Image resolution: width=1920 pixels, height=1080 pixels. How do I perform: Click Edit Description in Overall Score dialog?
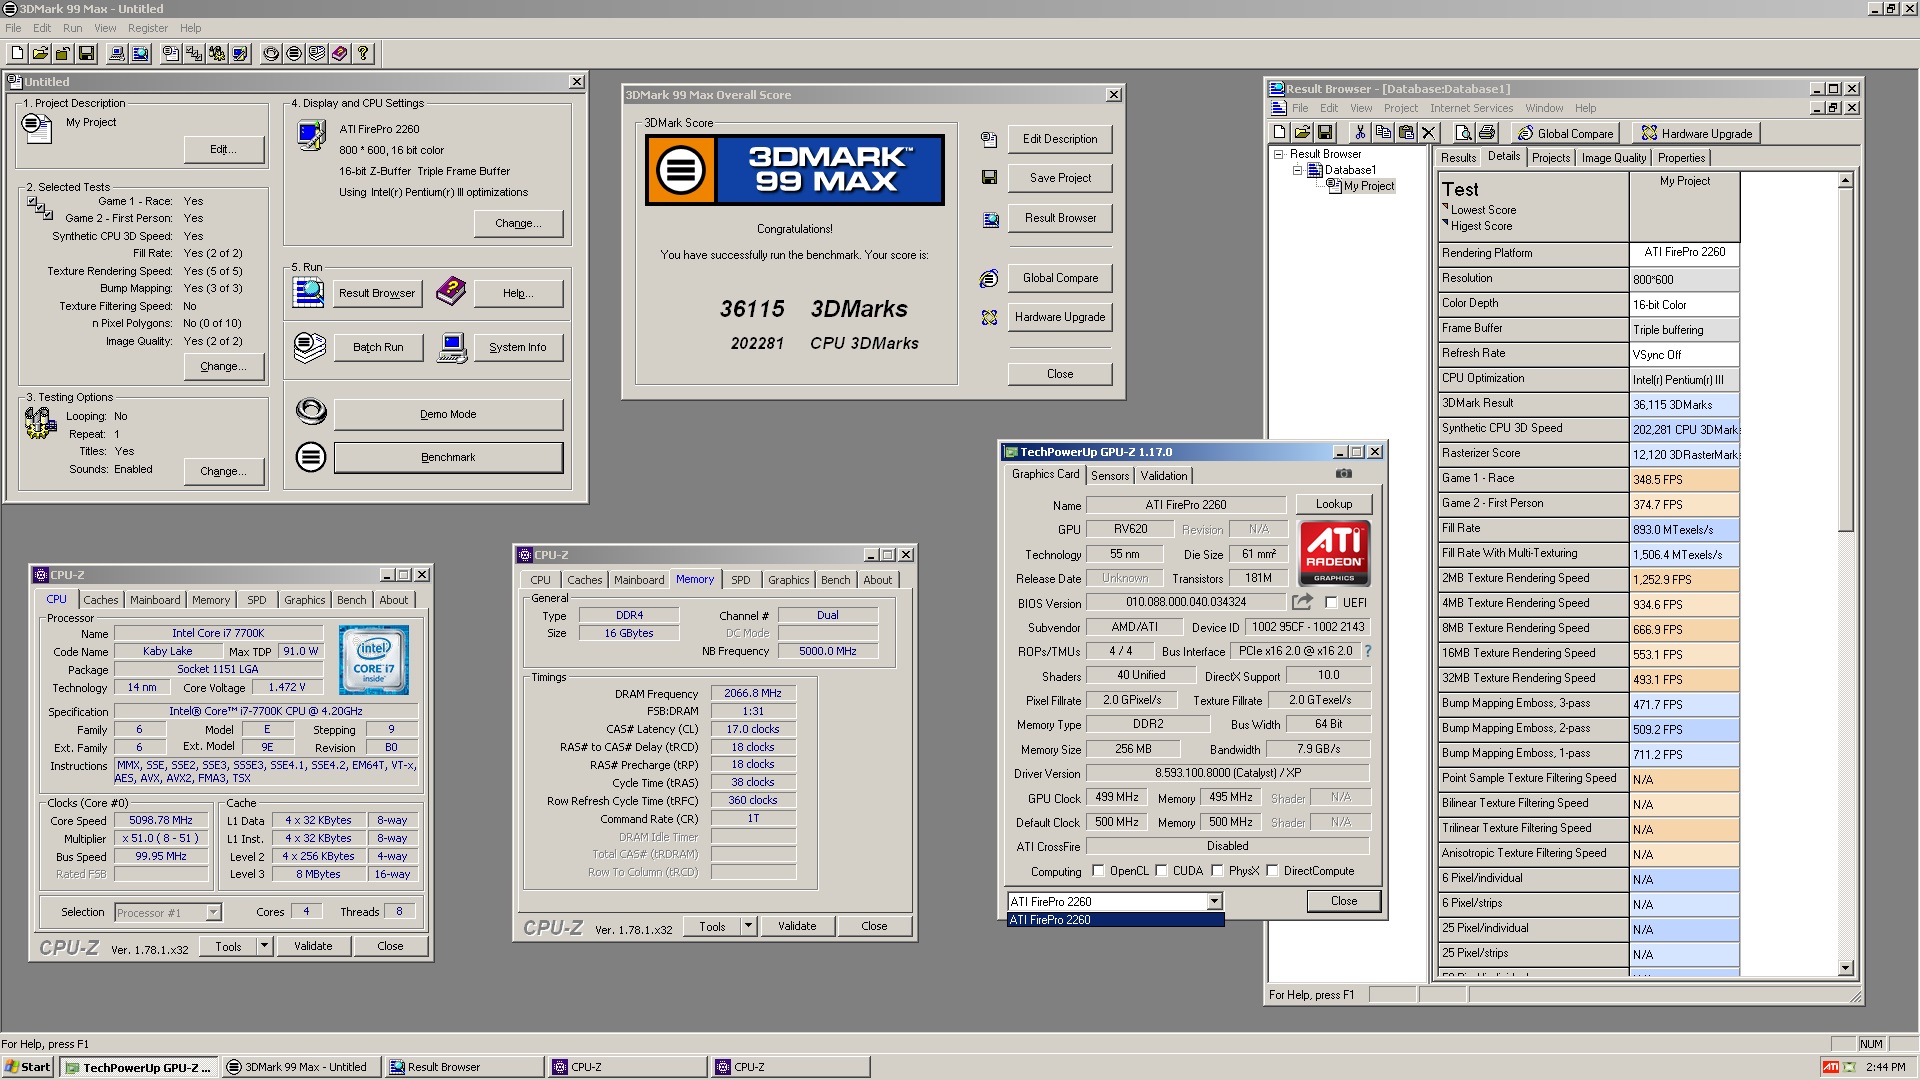(1060, 139)
